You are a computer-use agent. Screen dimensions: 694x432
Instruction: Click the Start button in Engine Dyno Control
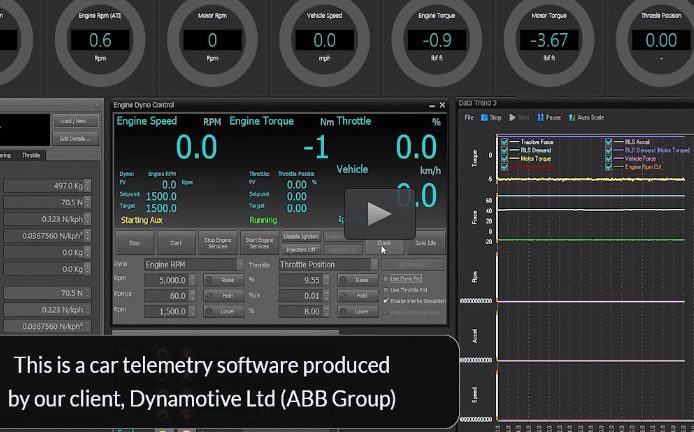click(176, 243)
